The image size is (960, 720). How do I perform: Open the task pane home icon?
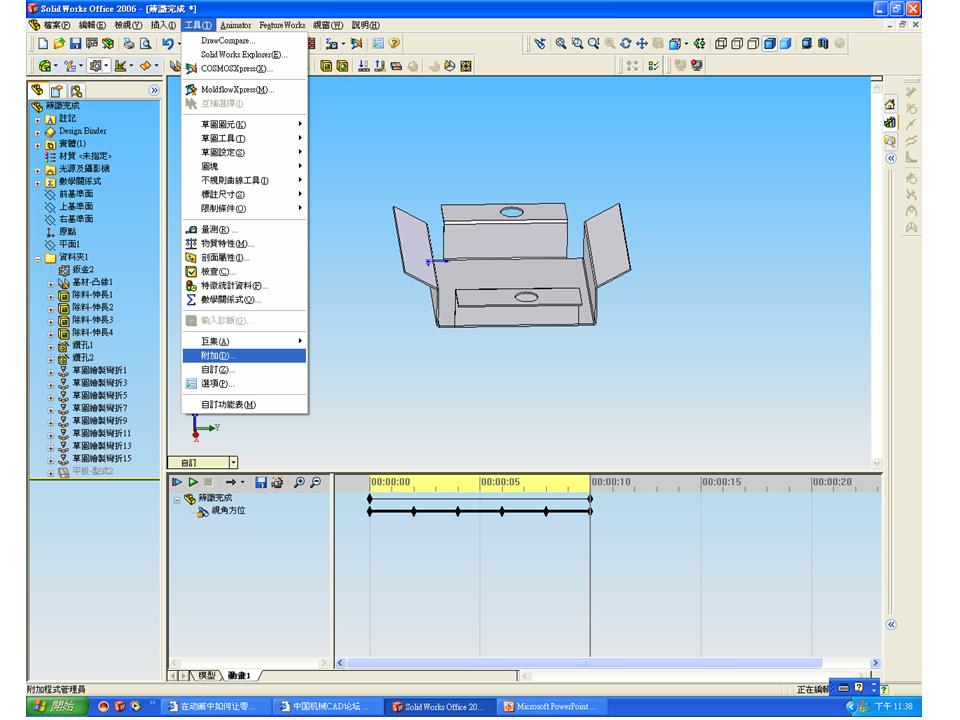(890, 105)
